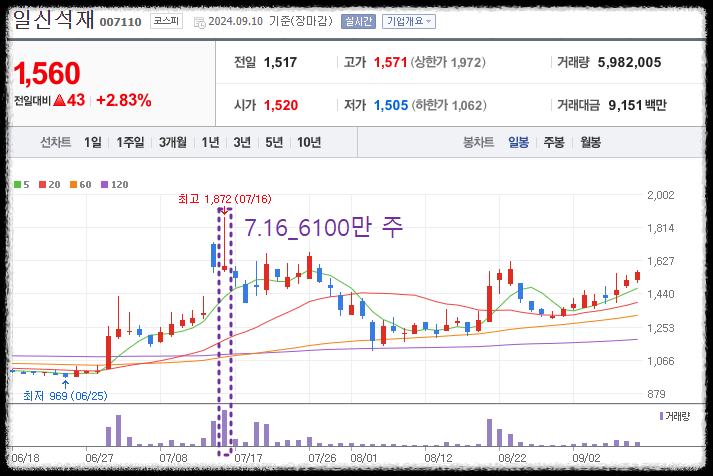Image resolution: width=713 pixels, height=476 pixels.
Task: Select the 3개월 line chart tab
Action: (173, 142)
